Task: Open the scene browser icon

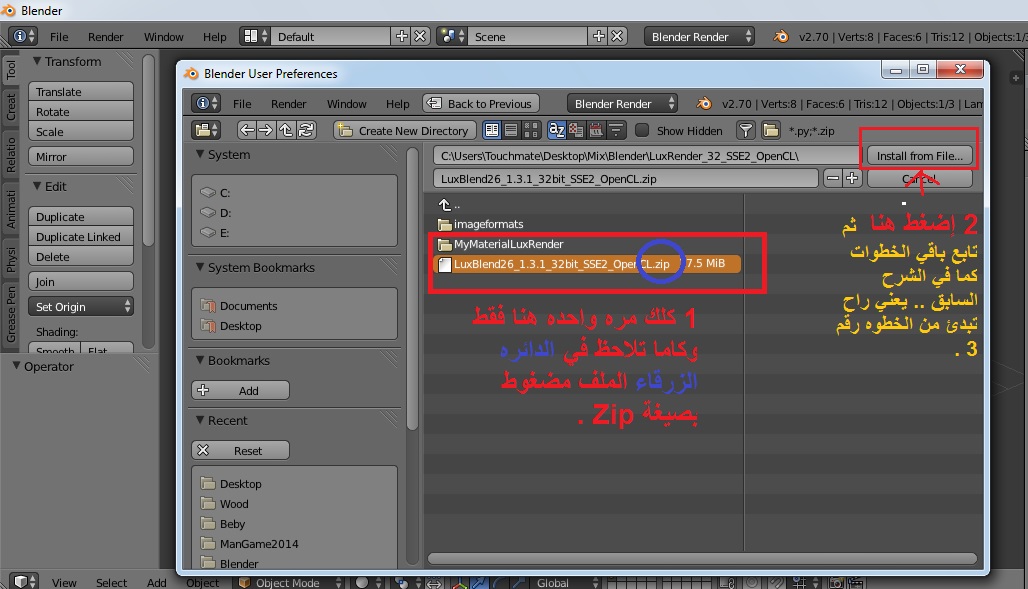Action: pyautogui.click(x=452, y=36)
